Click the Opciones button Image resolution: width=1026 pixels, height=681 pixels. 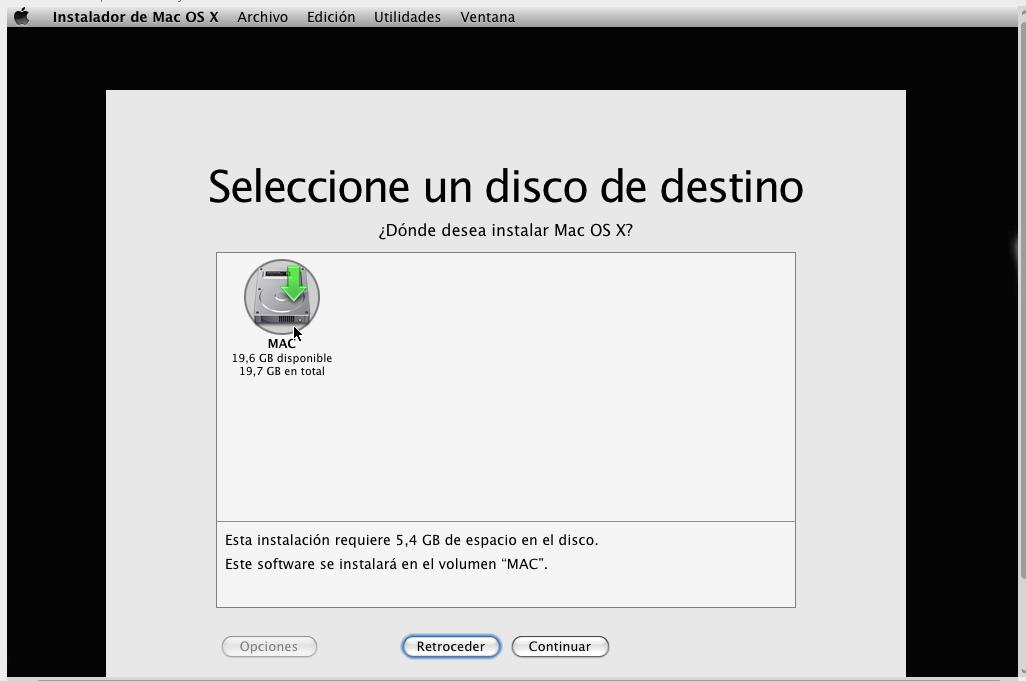click(x=269, y=646)
